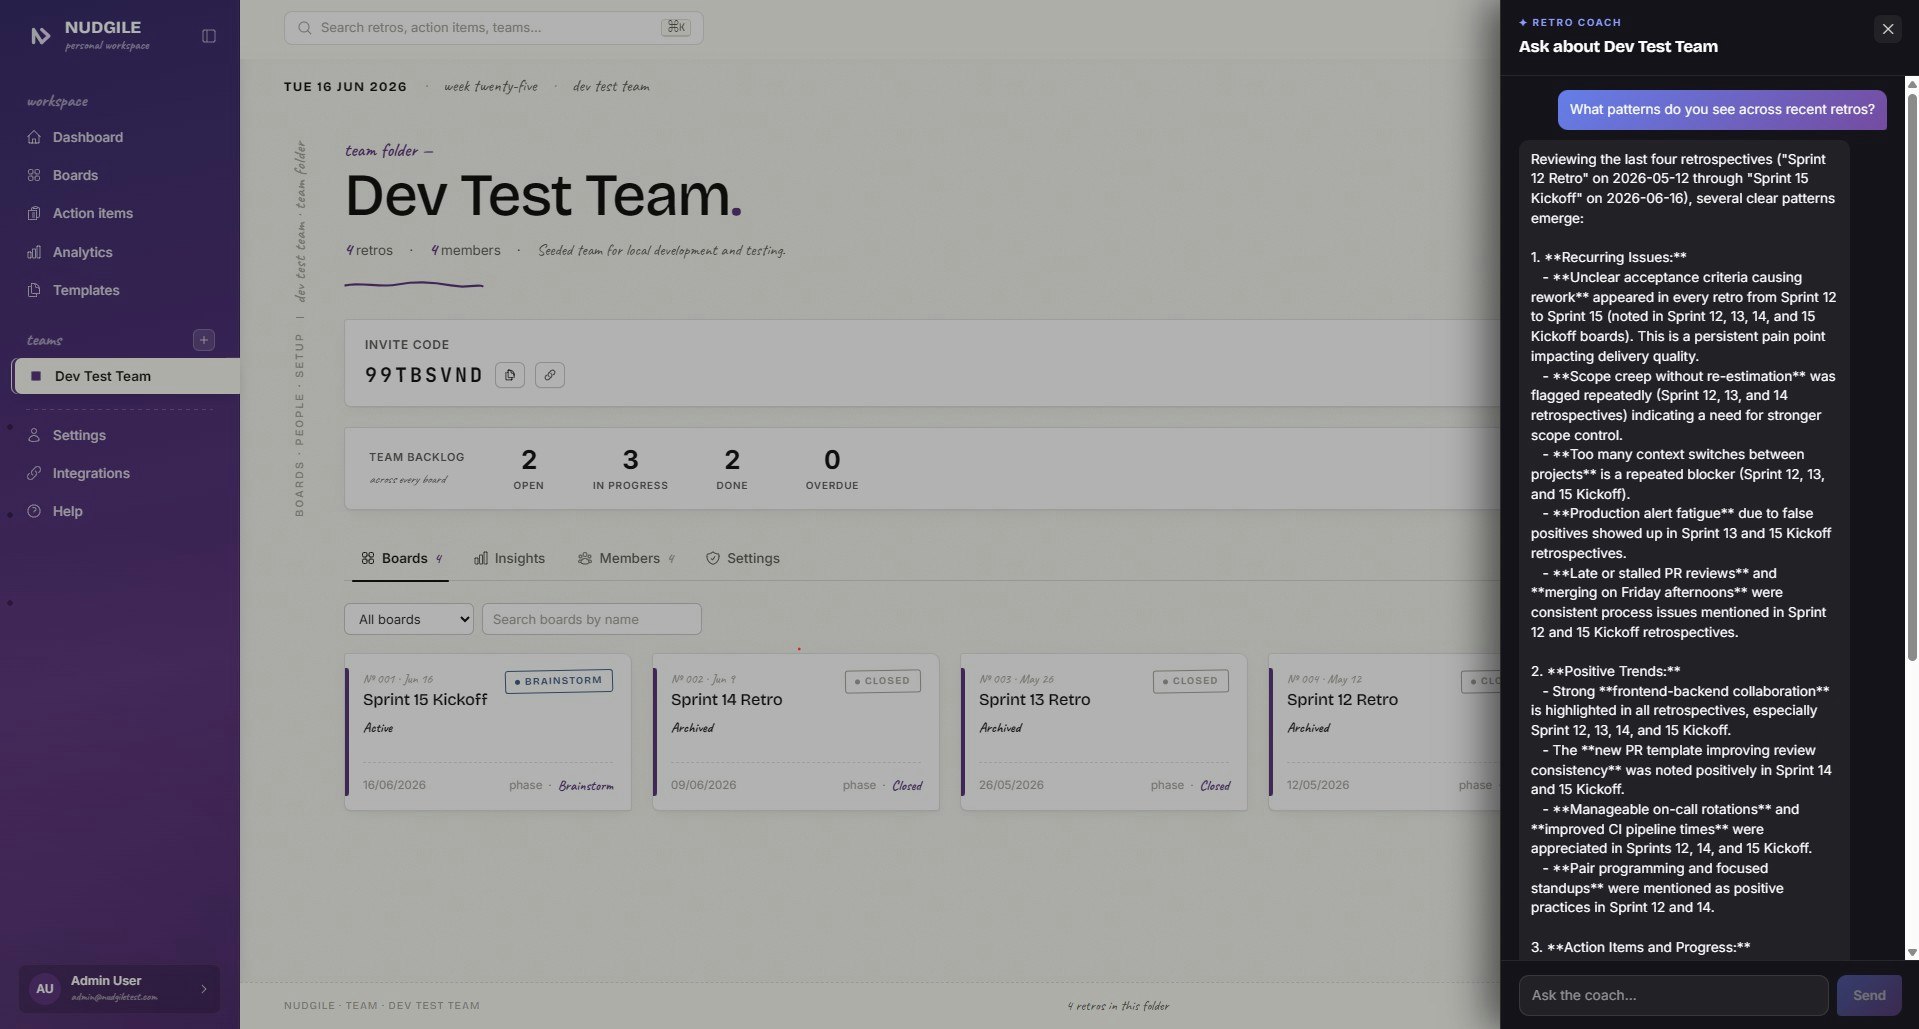Focus the Search retros, action items, teams field
The image size is (1919, 1029).
tap(494, 28)
